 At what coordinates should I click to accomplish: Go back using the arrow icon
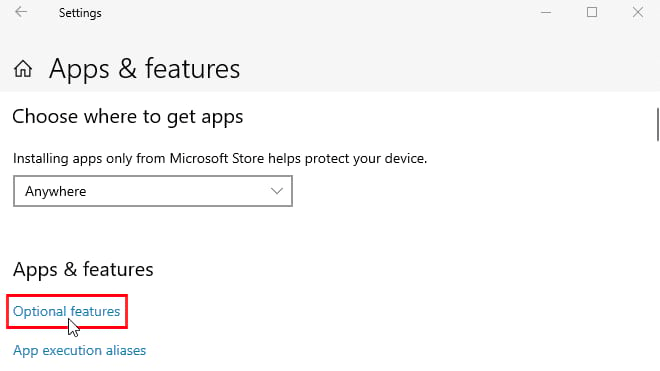[21, 12]
